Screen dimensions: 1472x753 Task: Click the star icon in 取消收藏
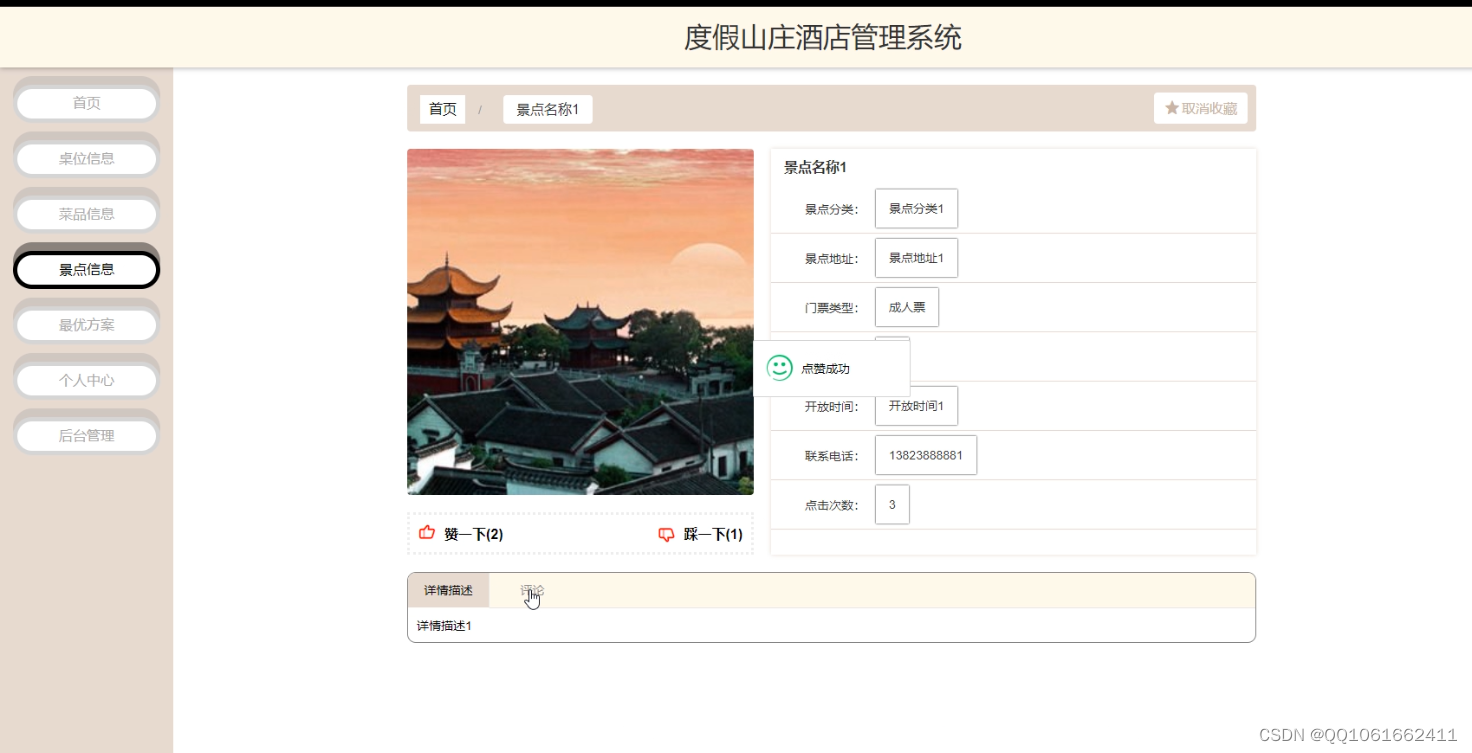[1172, 108]
